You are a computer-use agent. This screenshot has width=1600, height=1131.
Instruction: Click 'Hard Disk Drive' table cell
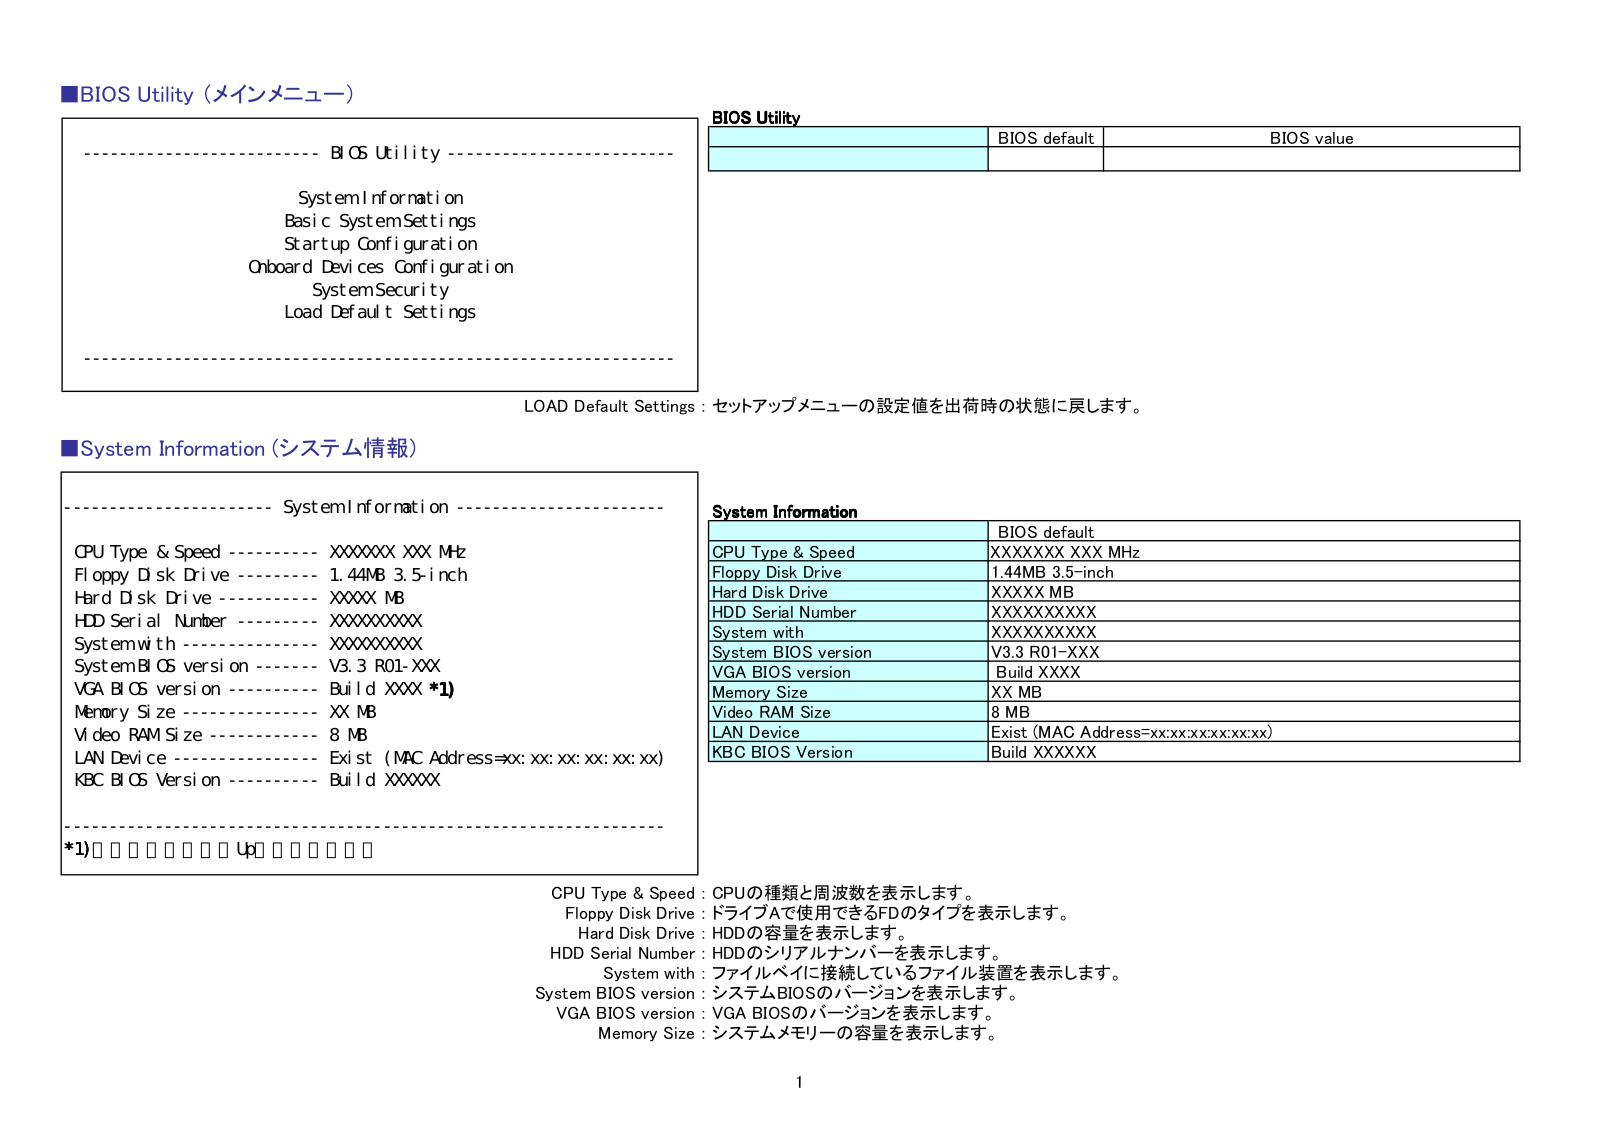[848, 592]
